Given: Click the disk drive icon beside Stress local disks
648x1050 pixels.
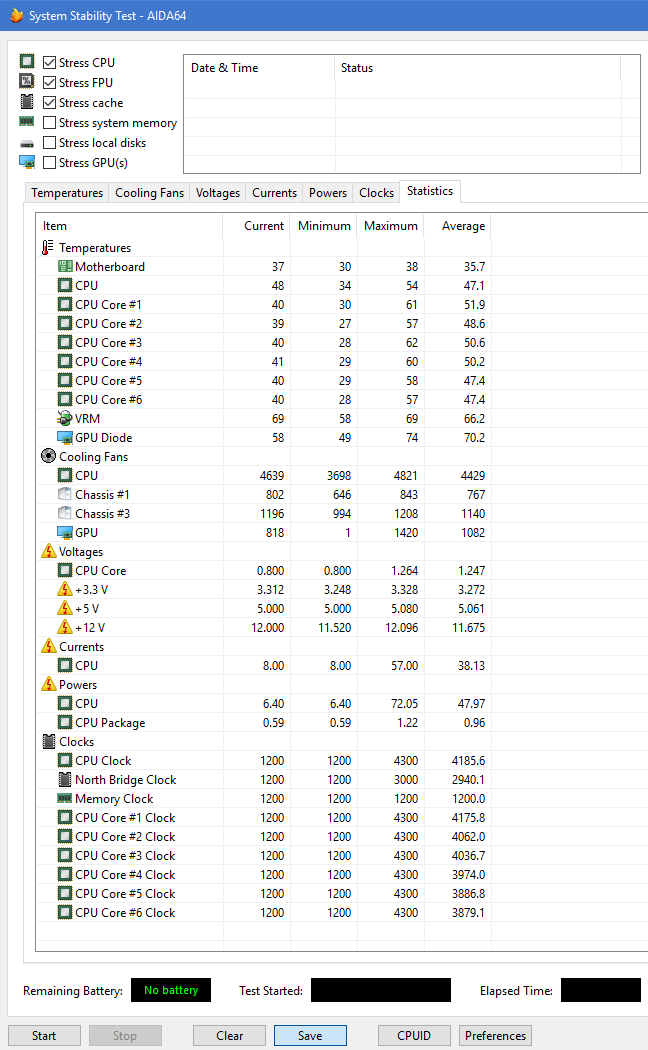Looking at the screenshot, I should (x=27, y=143).
